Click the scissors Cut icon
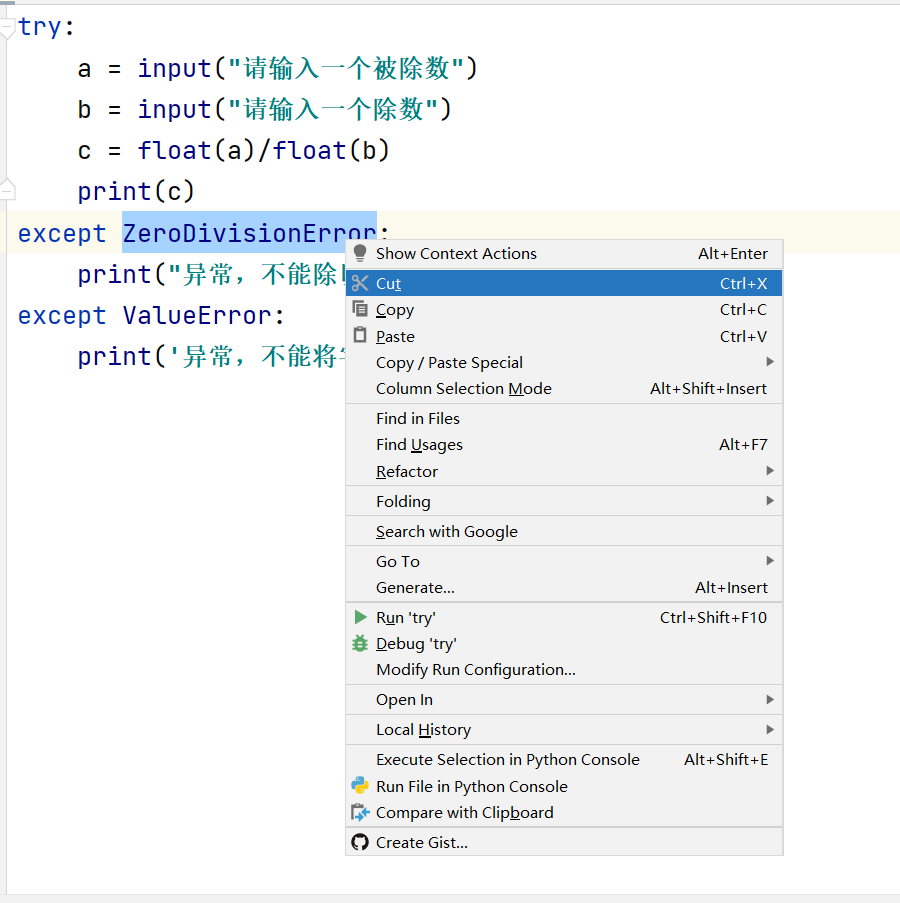The image size is (900, 903). click(x=360, y=283)
